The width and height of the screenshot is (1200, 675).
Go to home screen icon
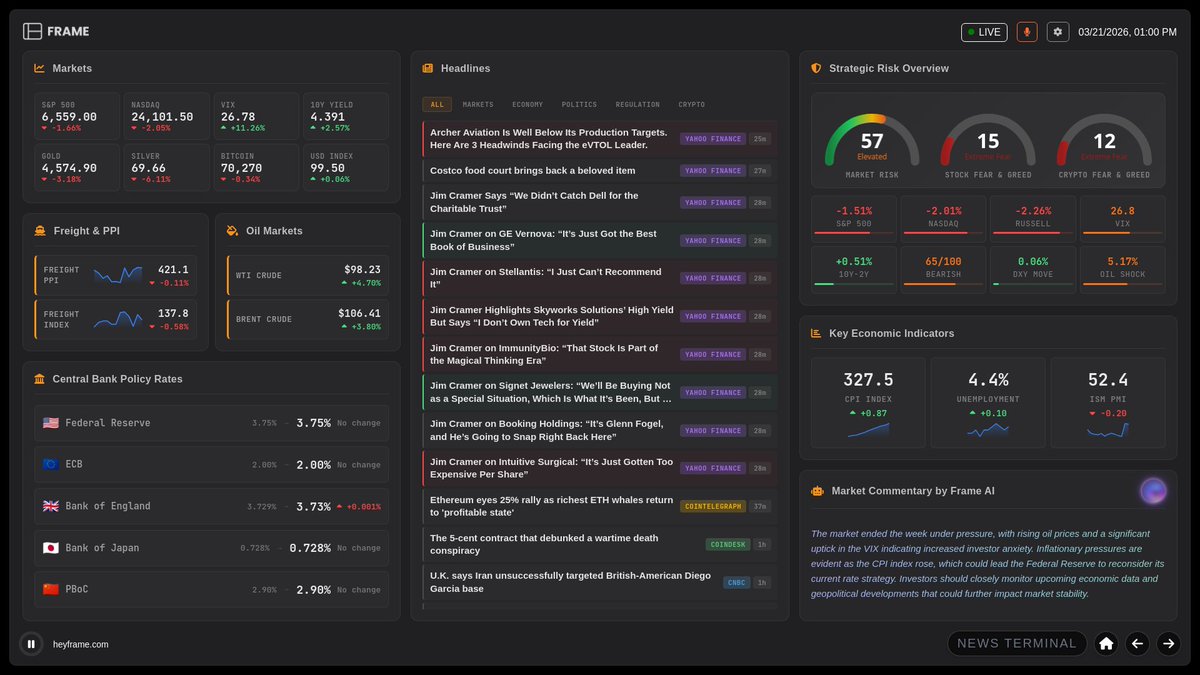tap(1106, 643)
